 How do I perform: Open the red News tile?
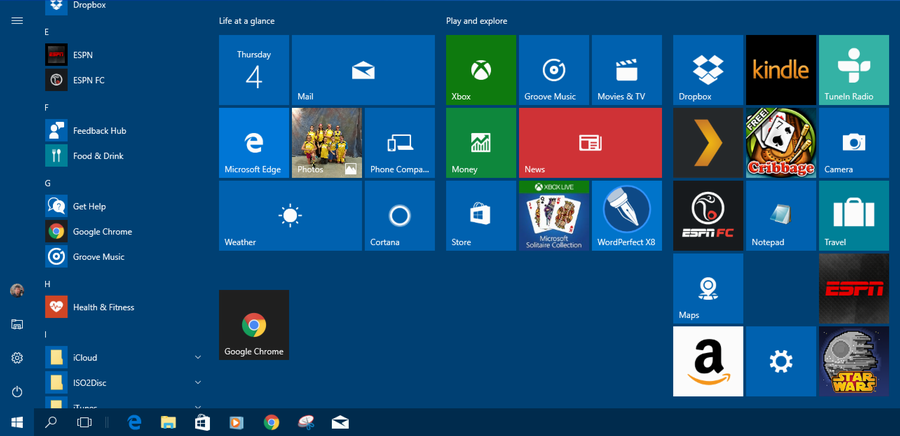click(590, 143)
